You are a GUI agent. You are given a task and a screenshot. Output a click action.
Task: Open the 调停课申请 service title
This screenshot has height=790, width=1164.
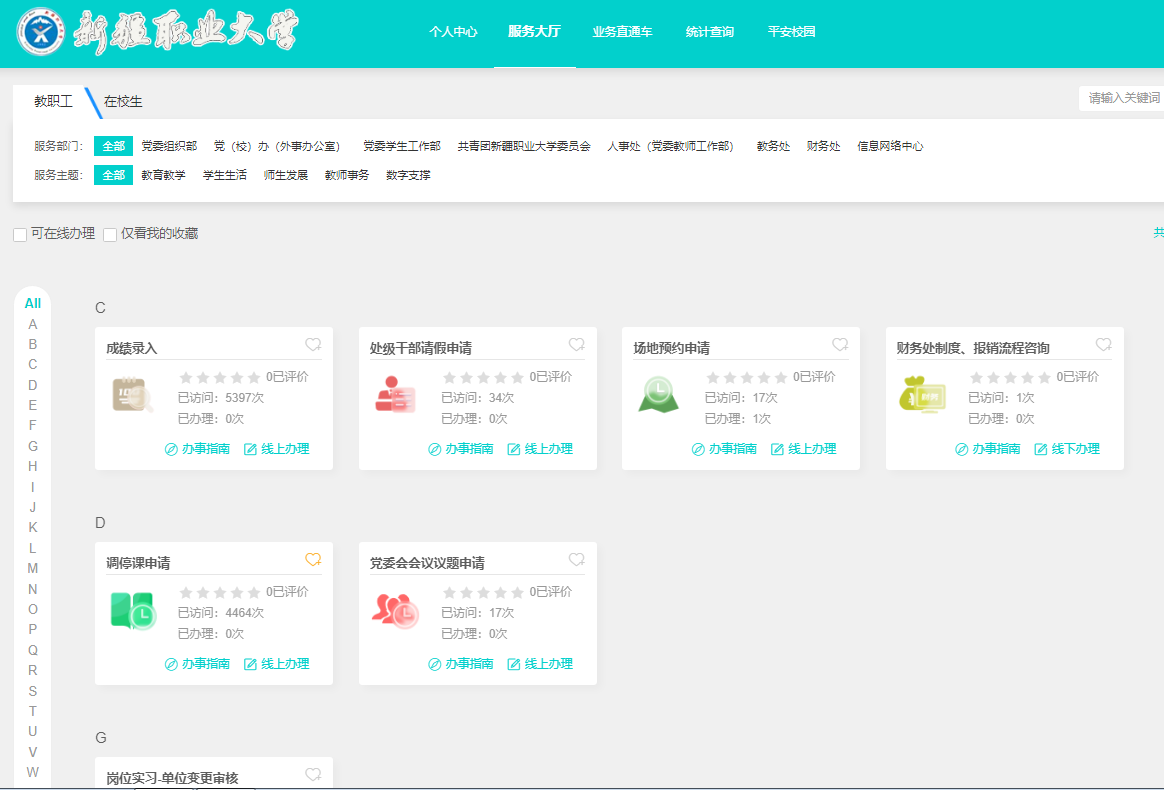coord(138,563)
